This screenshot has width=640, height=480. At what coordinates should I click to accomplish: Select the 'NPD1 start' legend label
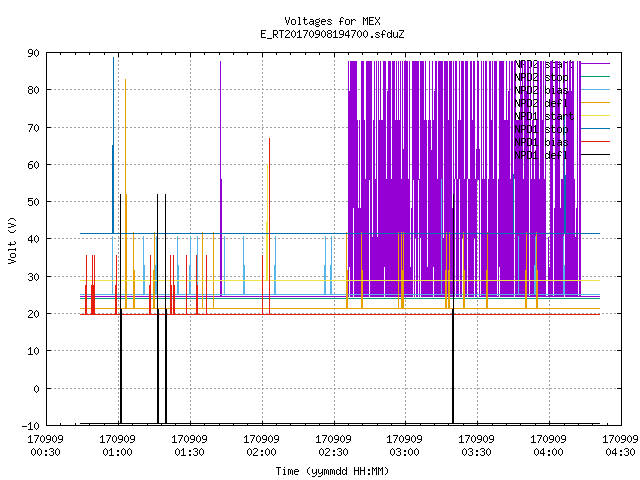(544, 116)
